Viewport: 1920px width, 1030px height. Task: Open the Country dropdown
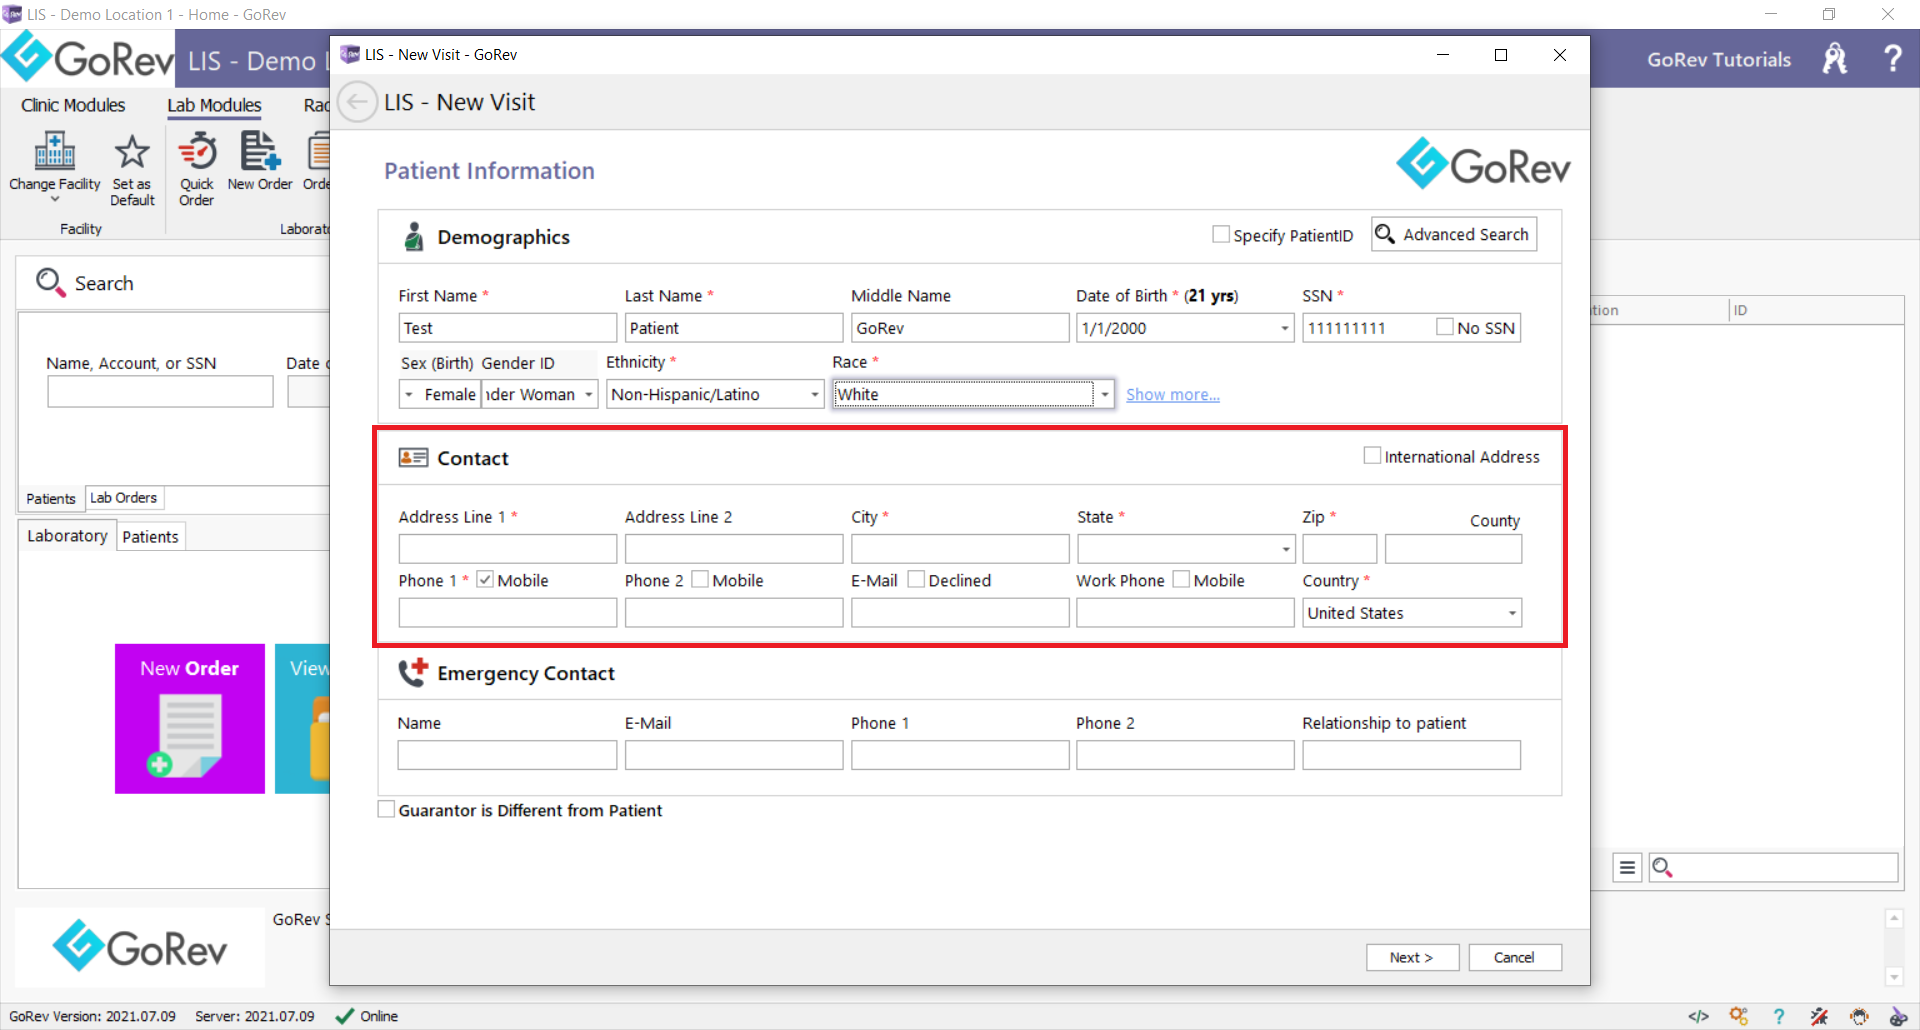(x=1512, y=613)
